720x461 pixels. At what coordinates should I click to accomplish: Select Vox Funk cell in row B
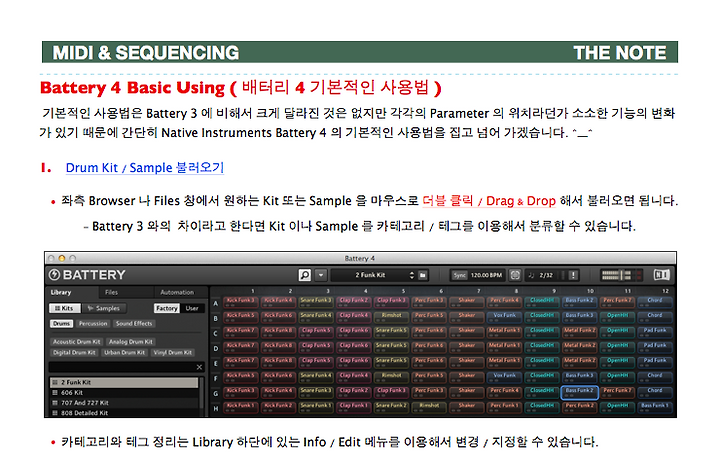pos(504,317)
